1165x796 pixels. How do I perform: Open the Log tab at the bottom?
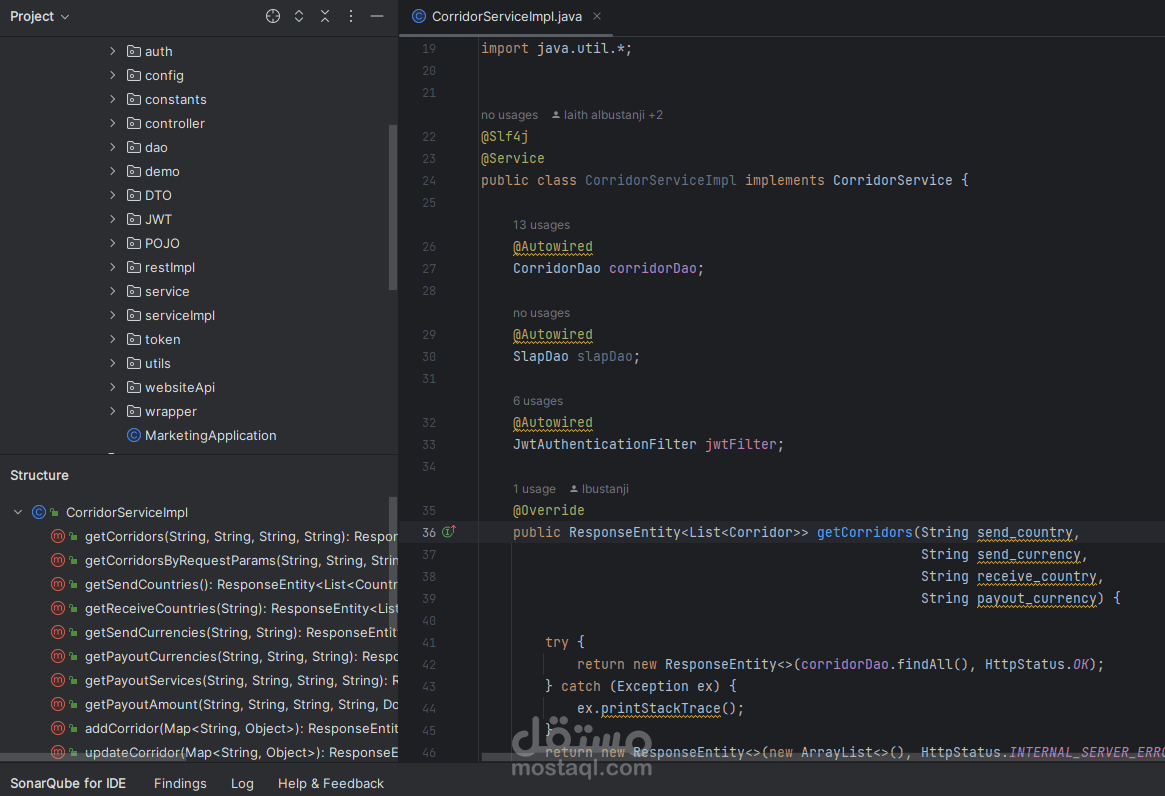(x=242, y=783)
